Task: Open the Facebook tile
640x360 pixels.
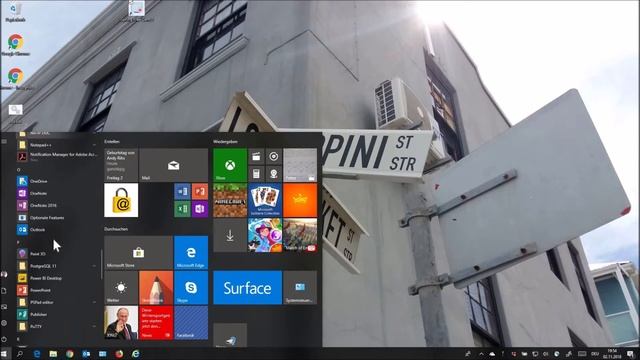Action: (191, 322)
